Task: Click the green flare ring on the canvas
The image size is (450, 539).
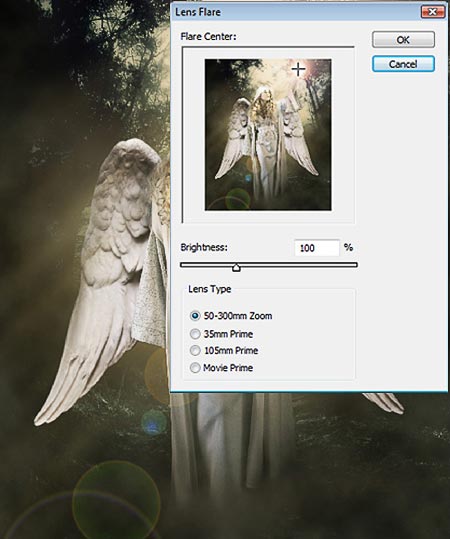Action: point(116,504)
